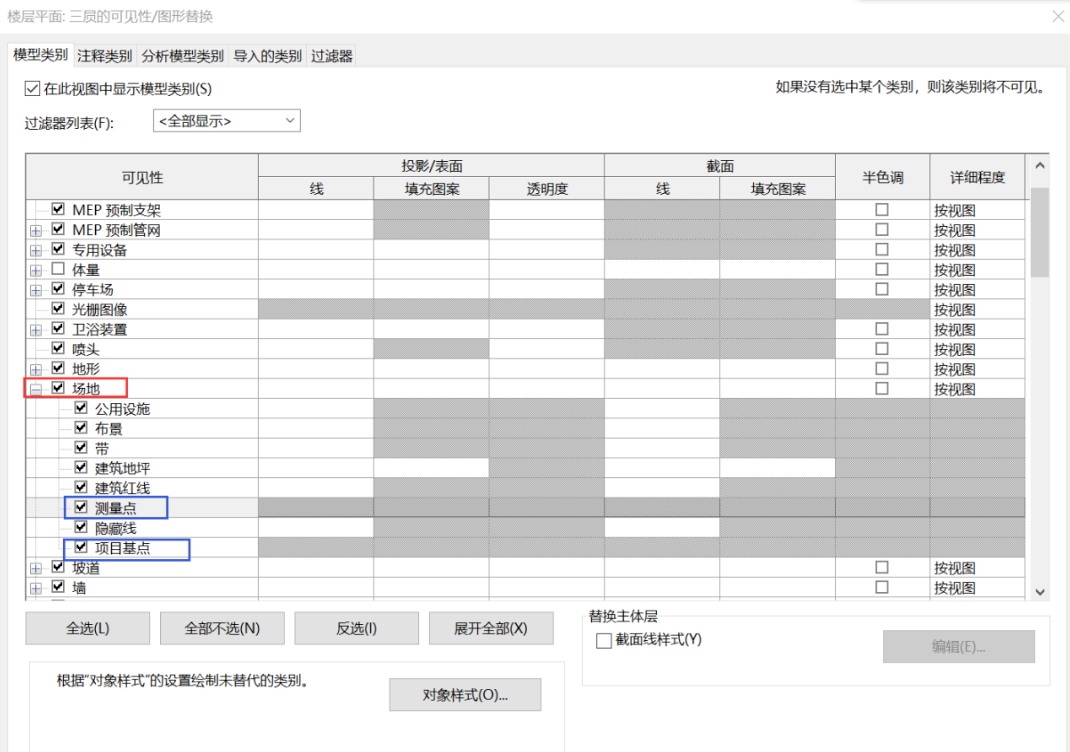Image resolution: width=1070 pixels, height=752 pixels.
Task: Enable 半色调 for 专用设备 row
Action: pyautogui.click(x=882, y=249)
